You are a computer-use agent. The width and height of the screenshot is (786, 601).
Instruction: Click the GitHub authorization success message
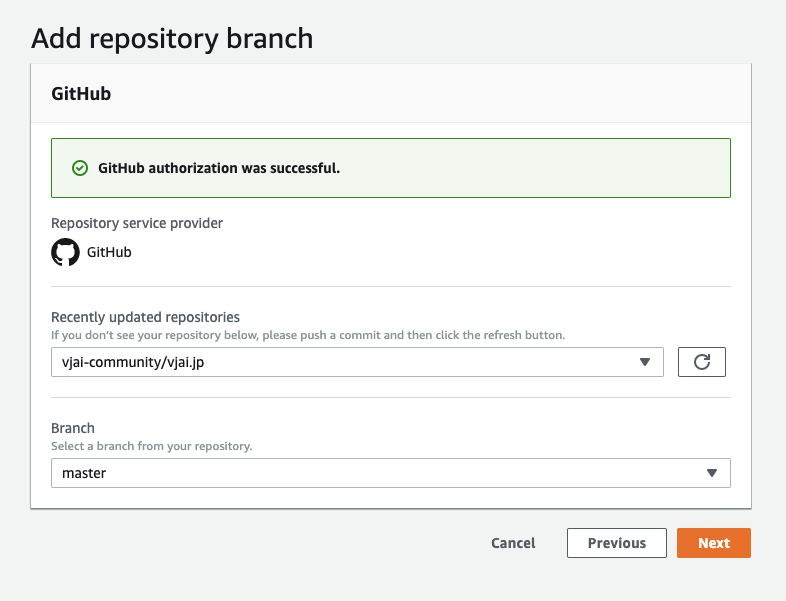click(x=219, y=168)
